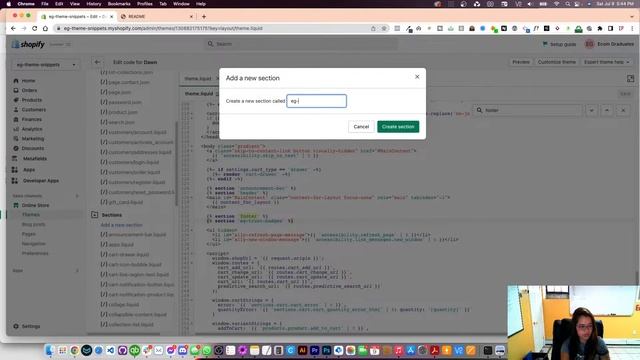
Task: Open Analytics in the sidebar
Action: tap(32, 129)
